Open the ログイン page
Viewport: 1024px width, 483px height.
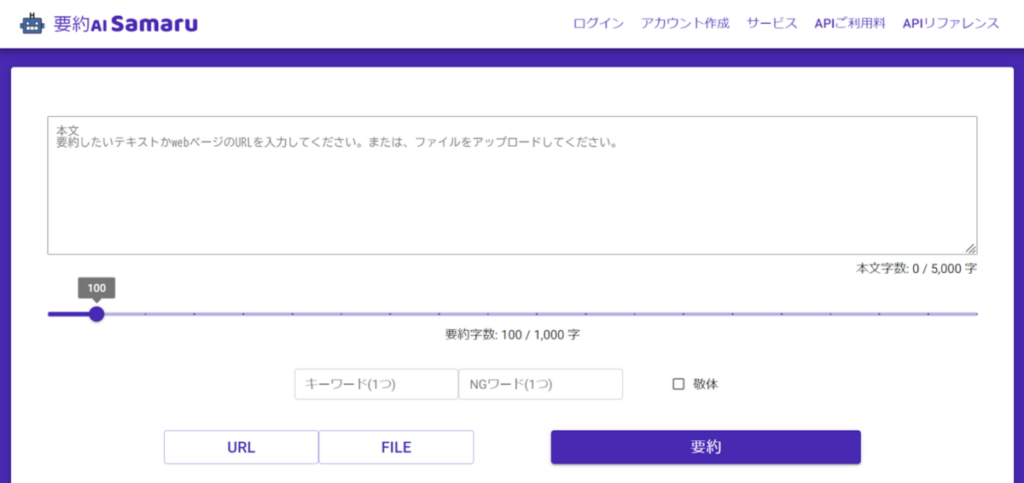(598, 24)
